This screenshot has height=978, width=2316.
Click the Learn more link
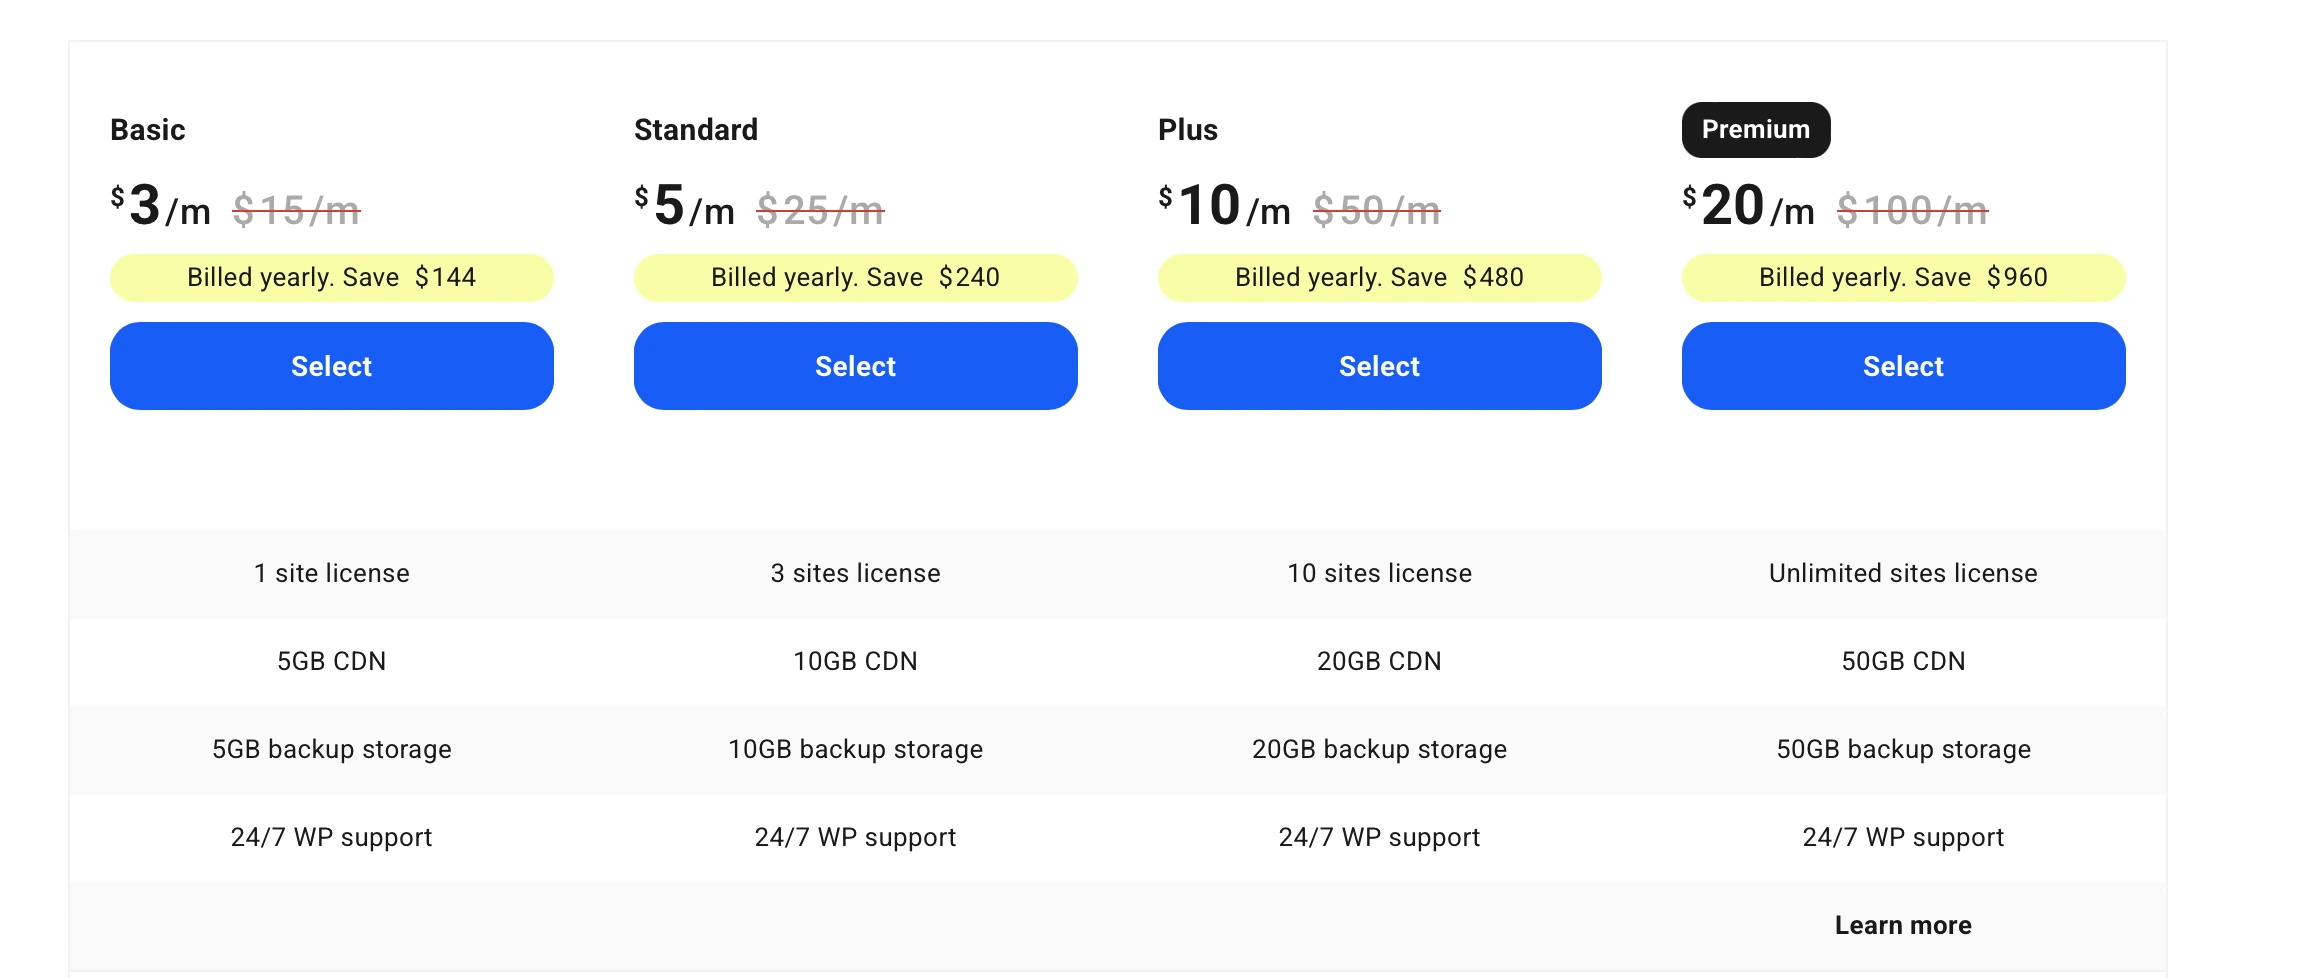coord(1903,925)
